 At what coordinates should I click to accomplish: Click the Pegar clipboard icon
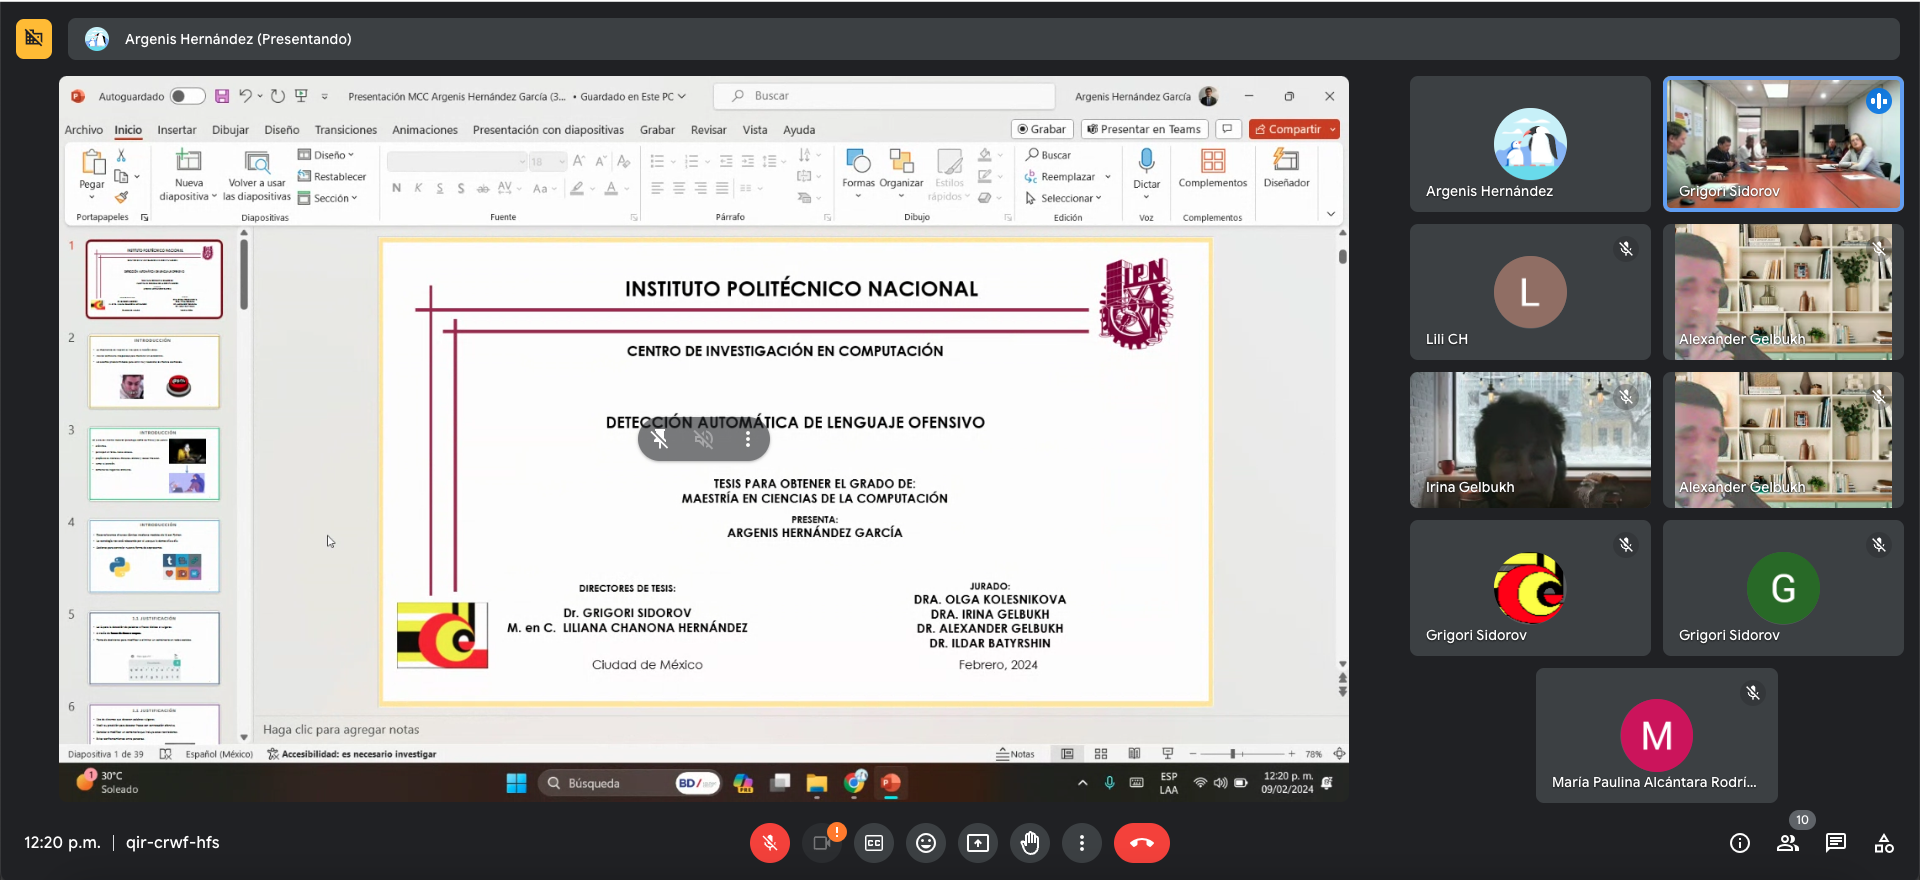(x=92, y=162)
